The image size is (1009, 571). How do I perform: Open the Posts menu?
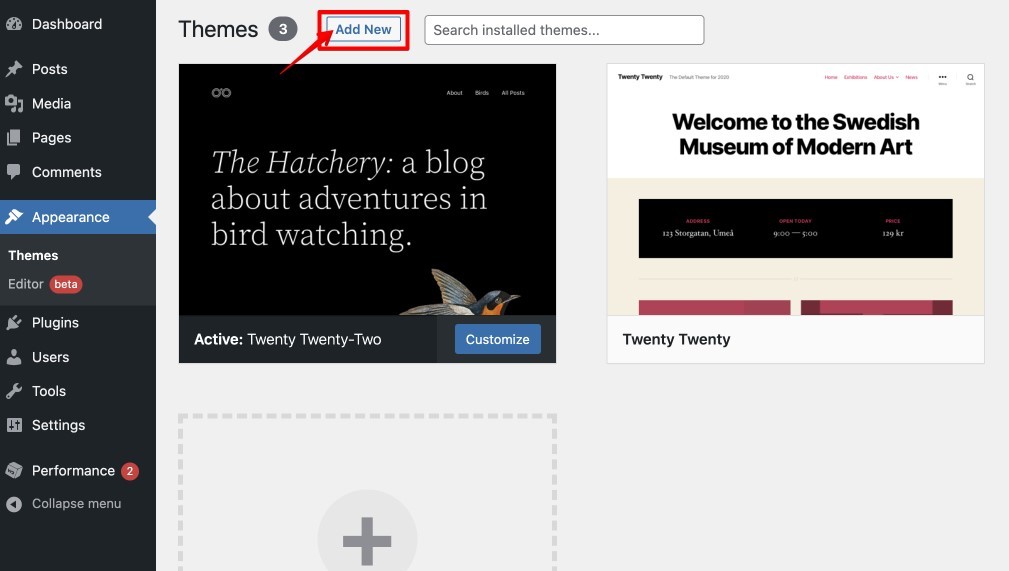[x=78, y=69]
